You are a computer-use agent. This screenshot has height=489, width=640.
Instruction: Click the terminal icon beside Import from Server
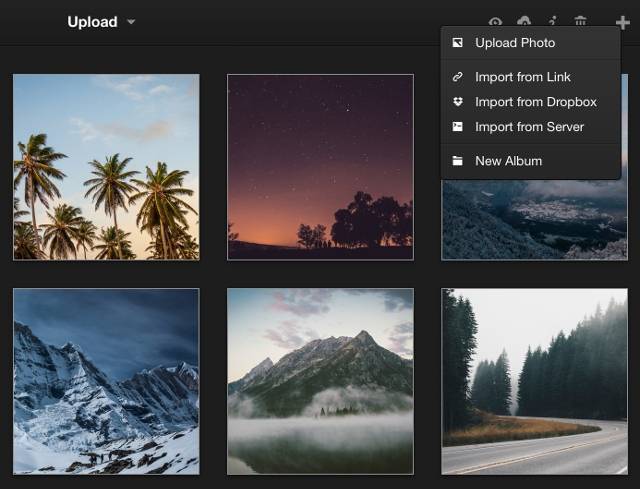tap(457, 127)
